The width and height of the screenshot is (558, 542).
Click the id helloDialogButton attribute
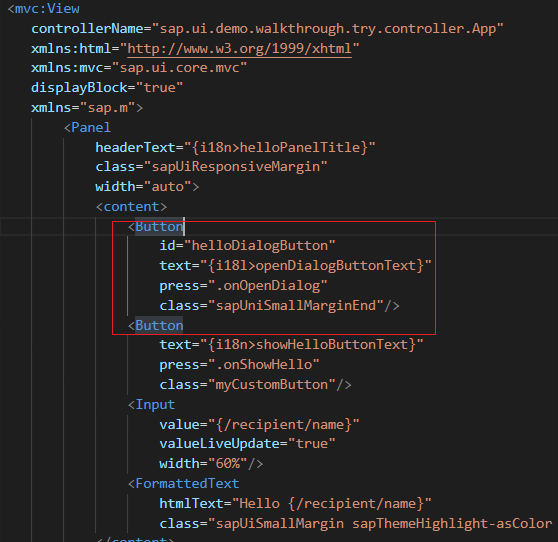coord(247,246)
